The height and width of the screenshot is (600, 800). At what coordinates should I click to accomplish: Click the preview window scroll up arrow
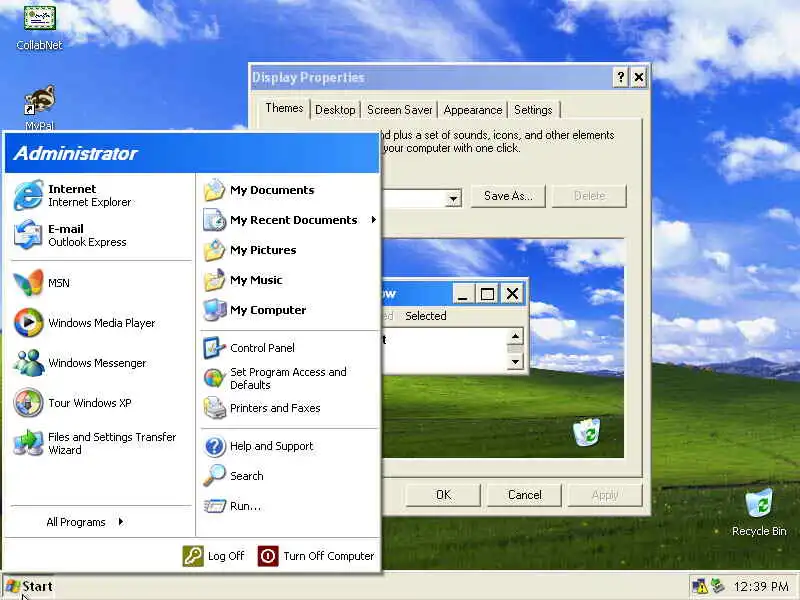click(515, 336)
